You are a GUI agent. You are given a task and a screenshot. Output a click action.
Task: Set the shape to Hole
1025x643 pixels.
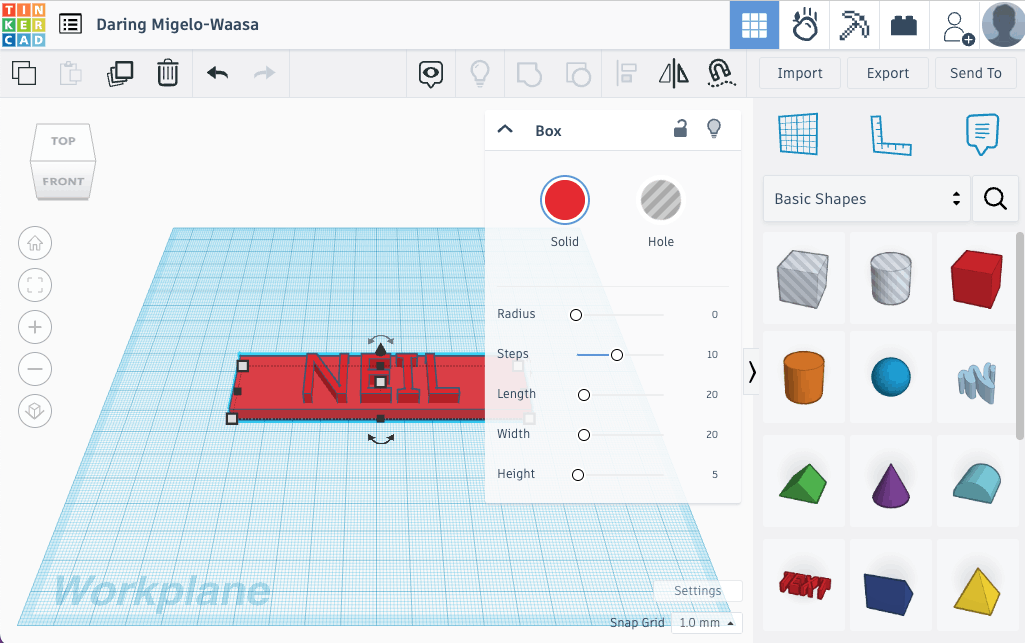pyautogui.click(x=660, y=201)
